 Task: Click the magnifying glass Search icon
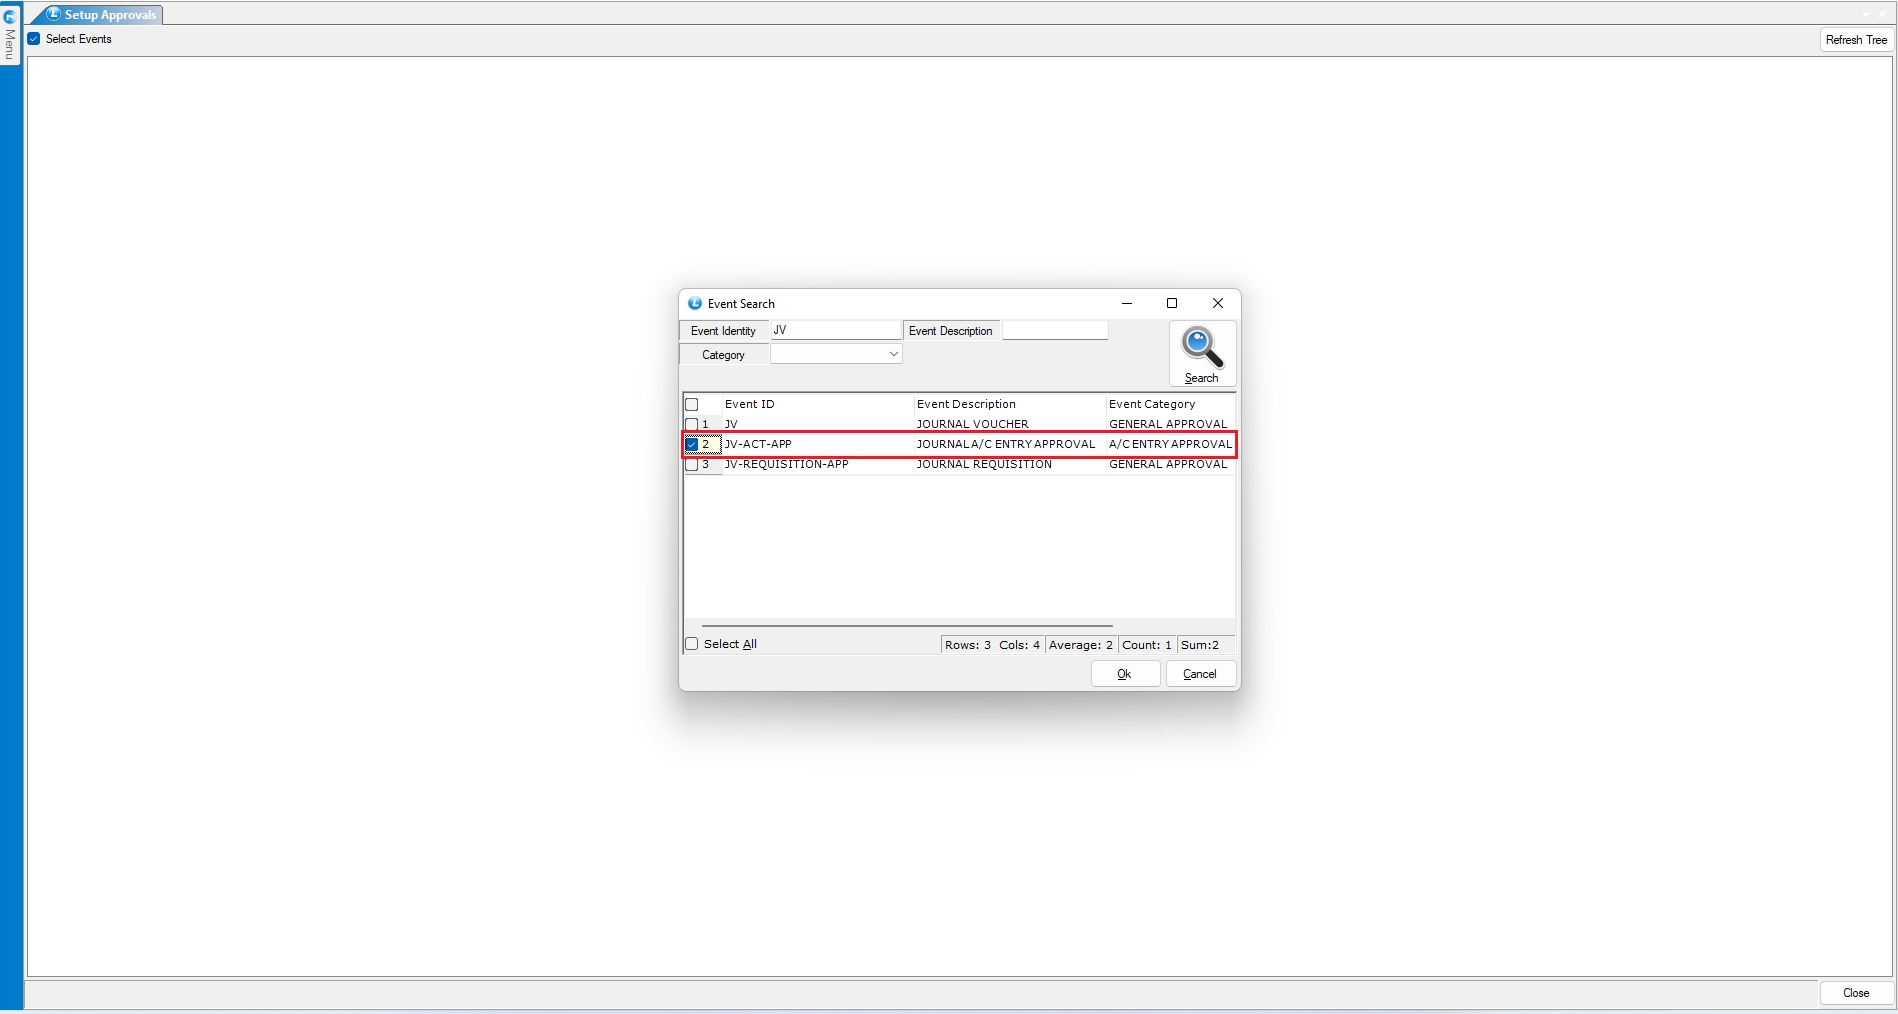click(x=1202, y=347)
